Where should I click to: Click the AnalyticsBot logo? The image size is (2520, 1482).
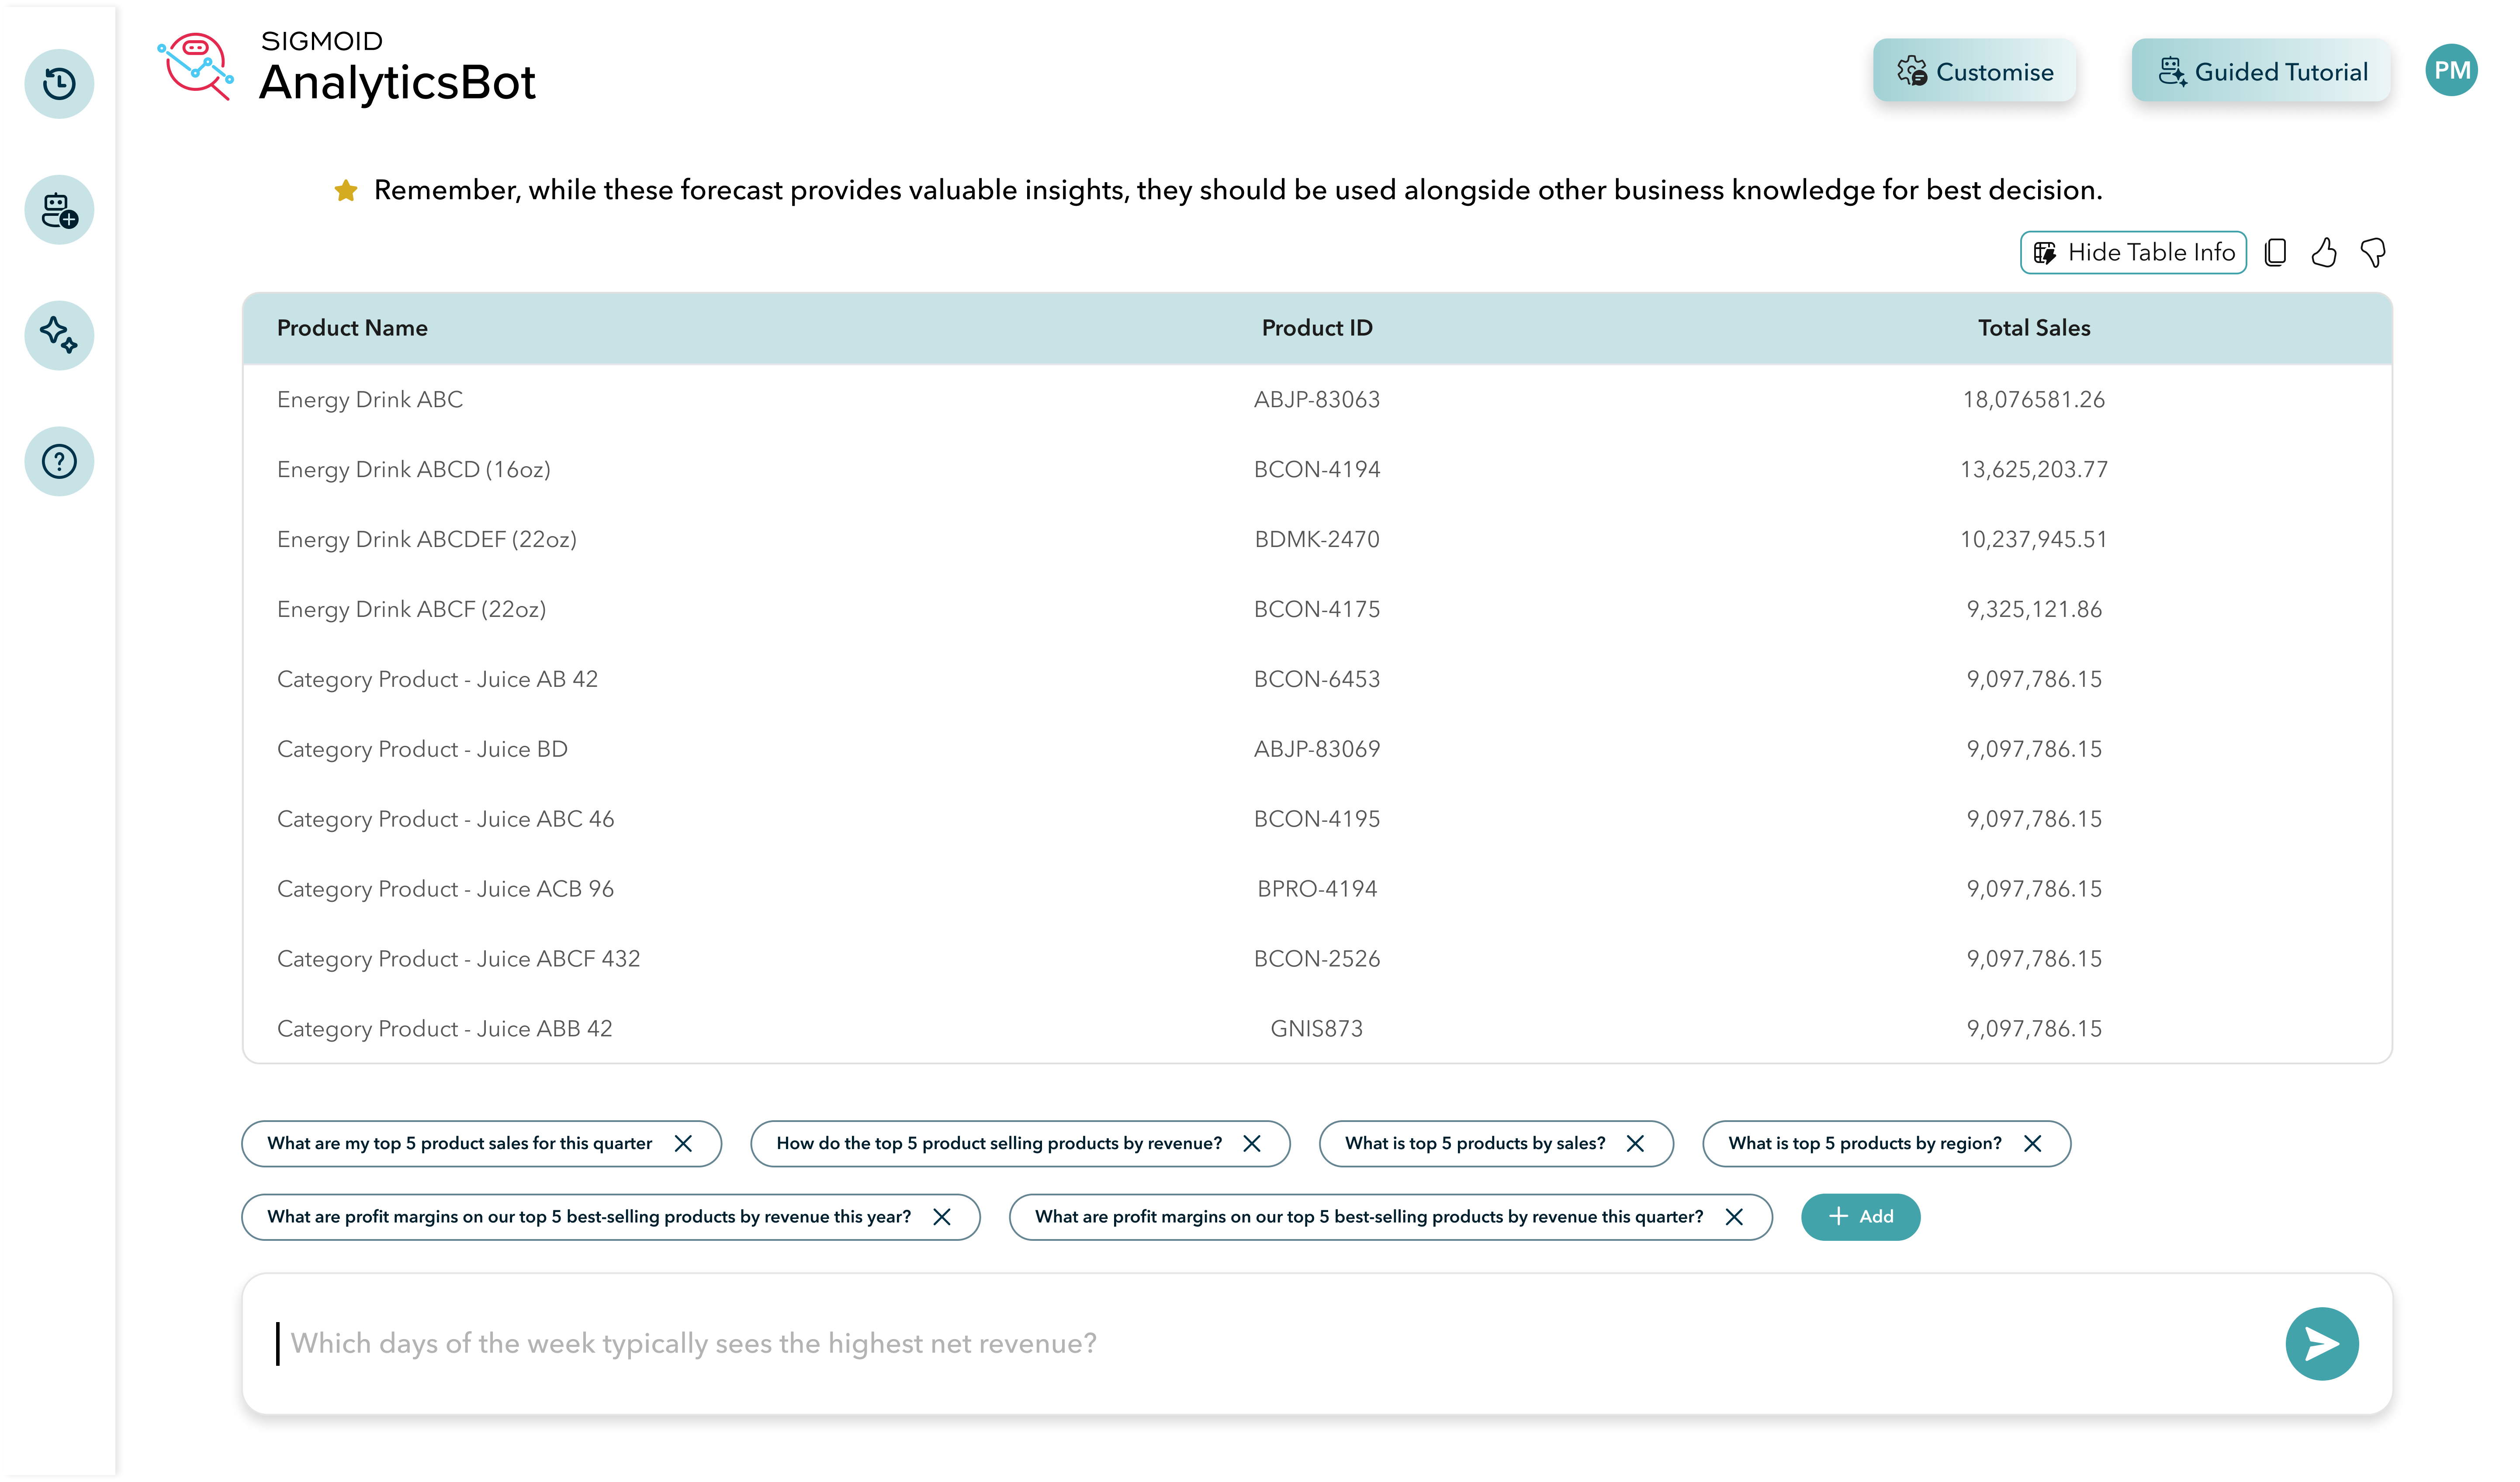[346, 68]
